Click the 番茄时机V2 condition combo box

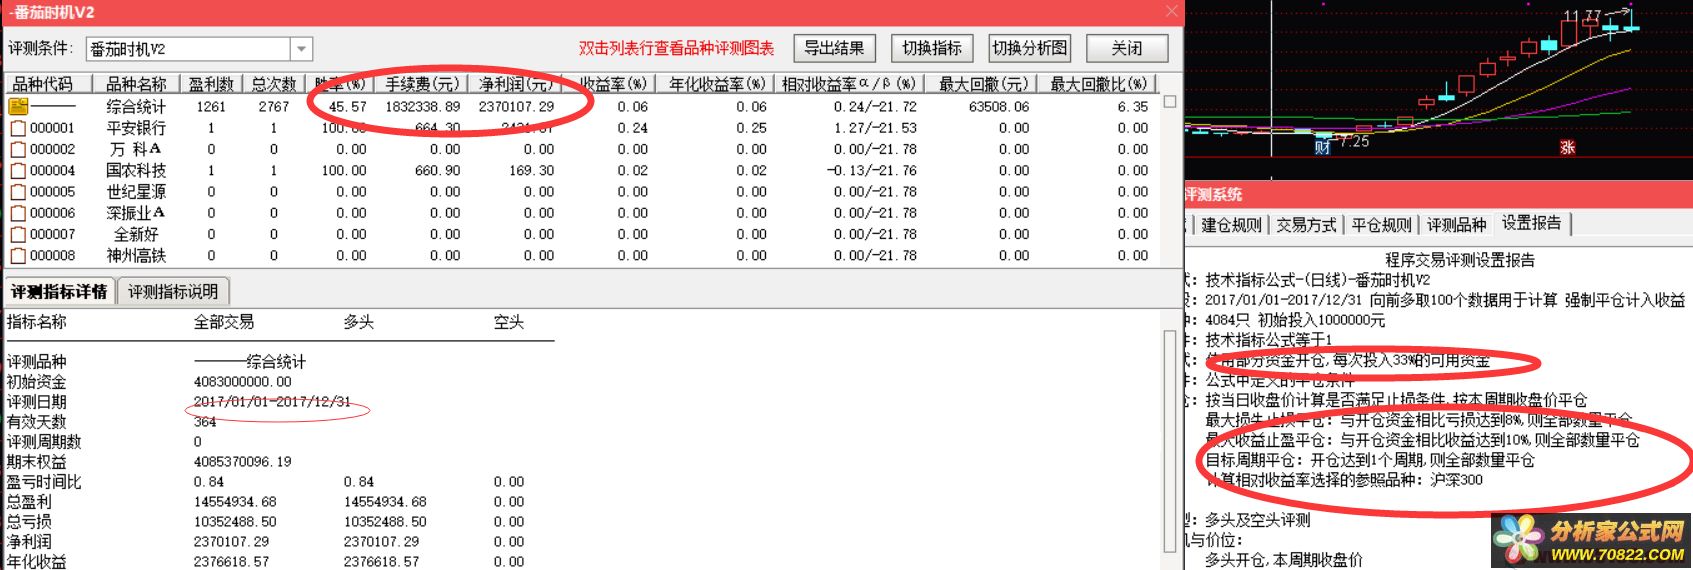tap(200, 48)
